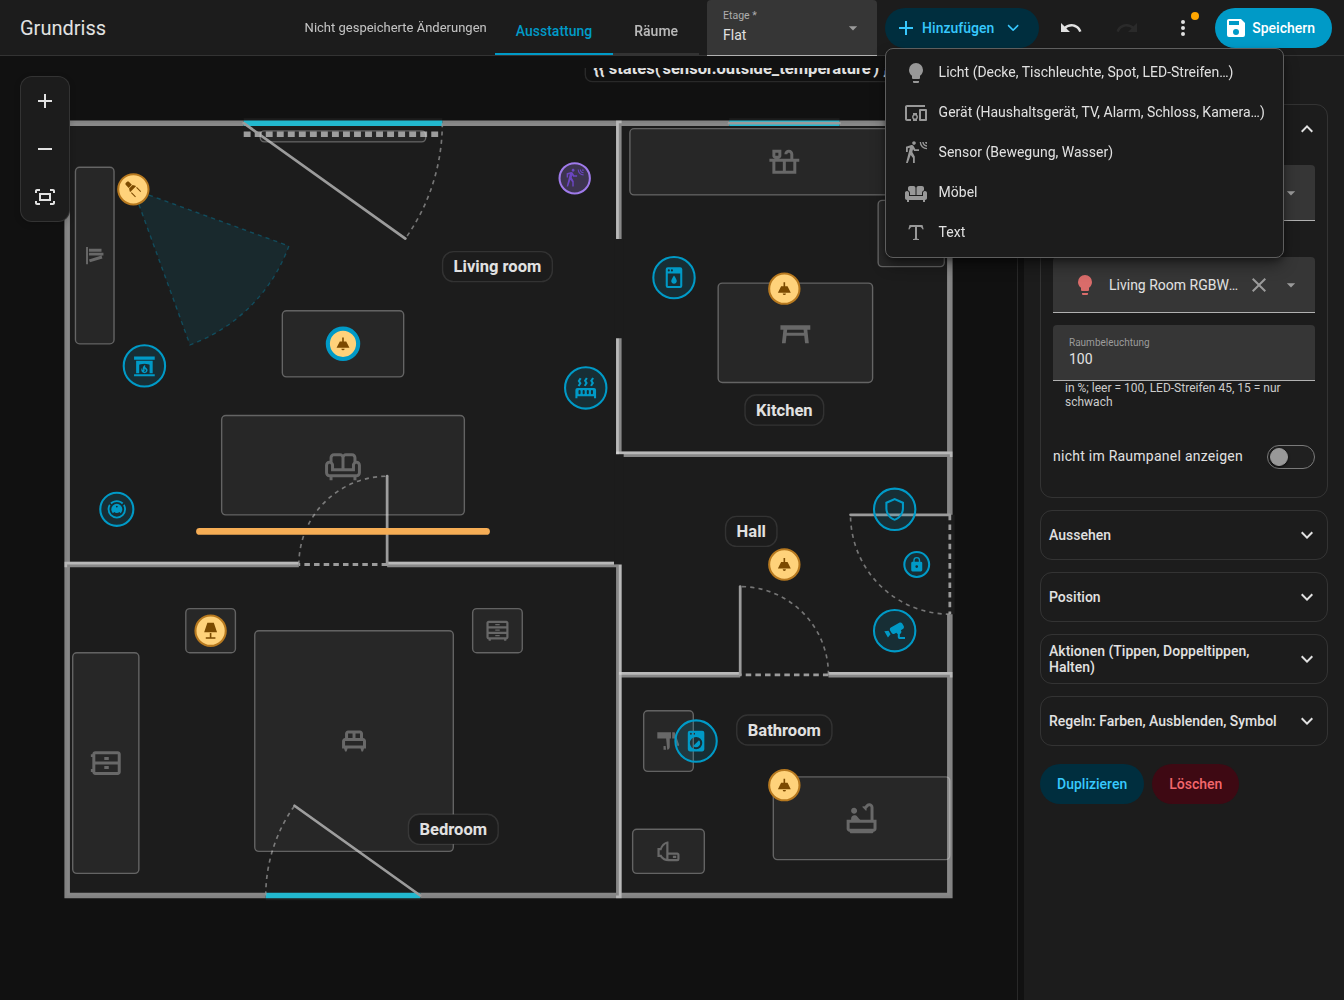Image resolution: width=1344 pixels, height=1000 pixels.
Task: Open the Etage Flat dropdown
Action: click(791, 28)
